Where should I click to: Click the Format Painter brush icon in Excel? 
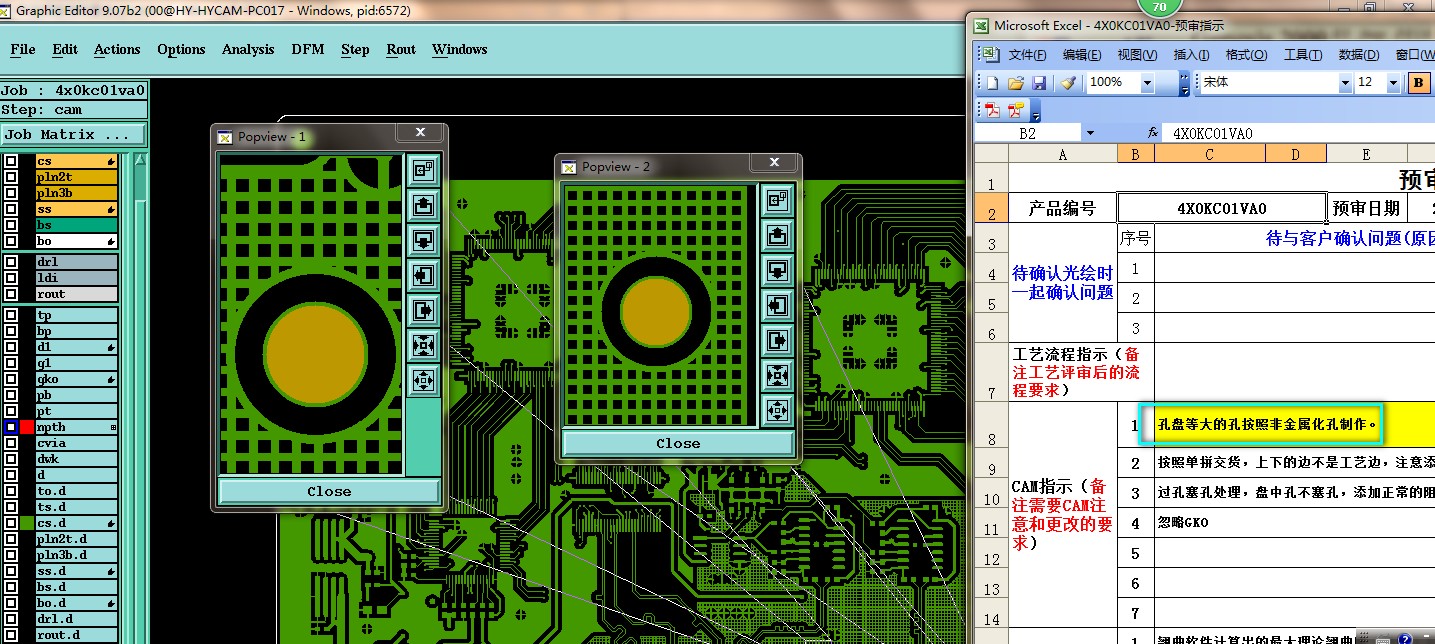coord(1068,83)
